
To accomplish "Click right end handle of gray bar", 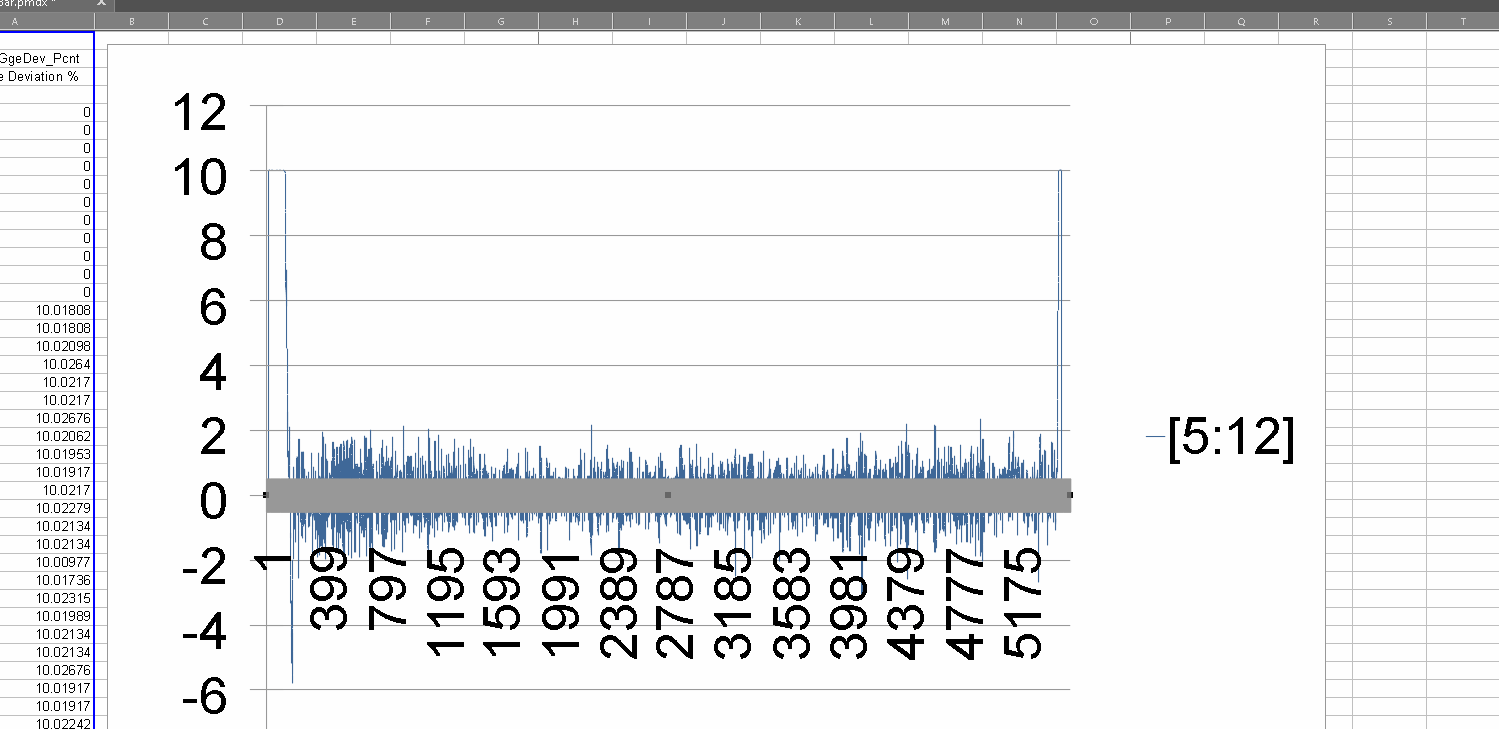I will tap(1070, 495).
